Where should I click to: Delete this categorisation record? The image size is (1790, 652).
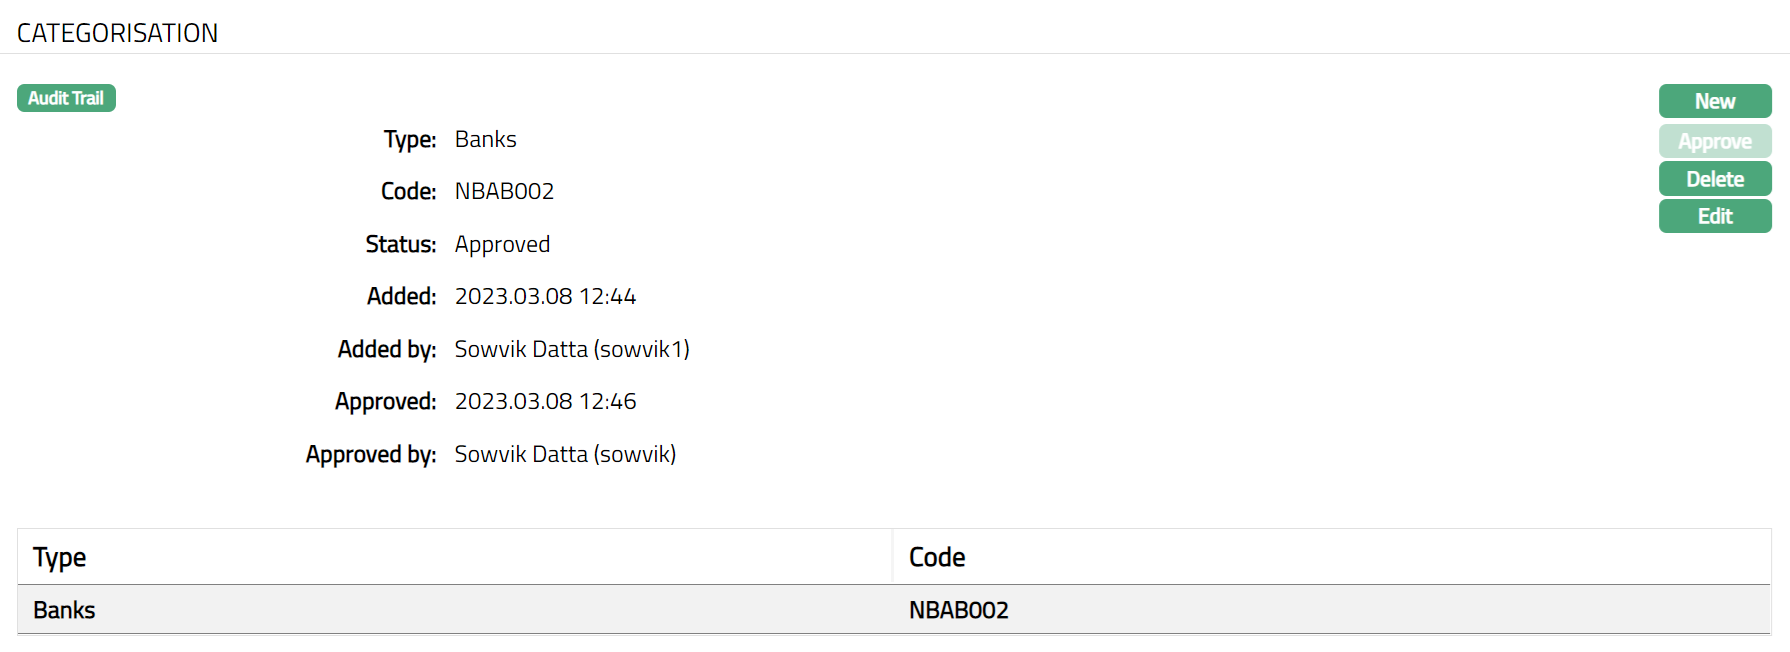[1714, 179]
